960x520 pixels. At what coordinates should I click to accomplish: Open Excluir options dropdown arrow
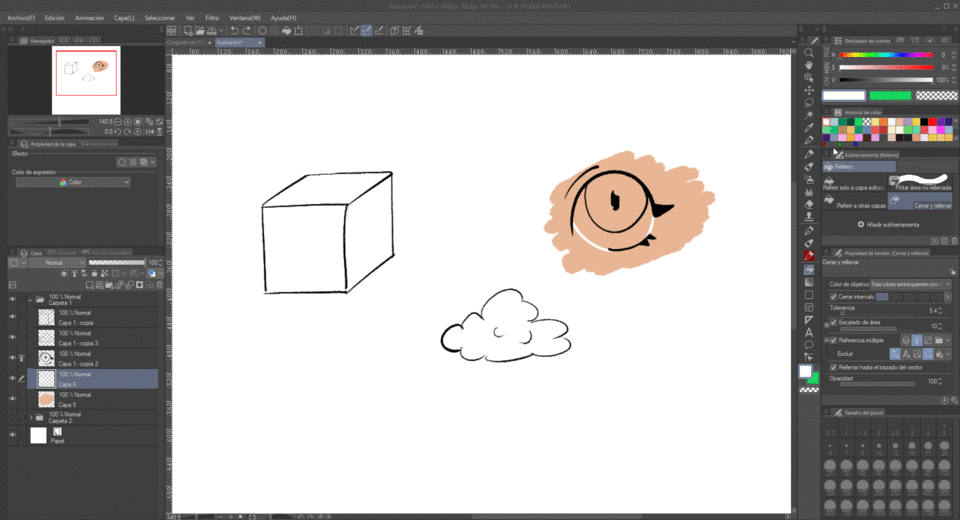[948, 354]
